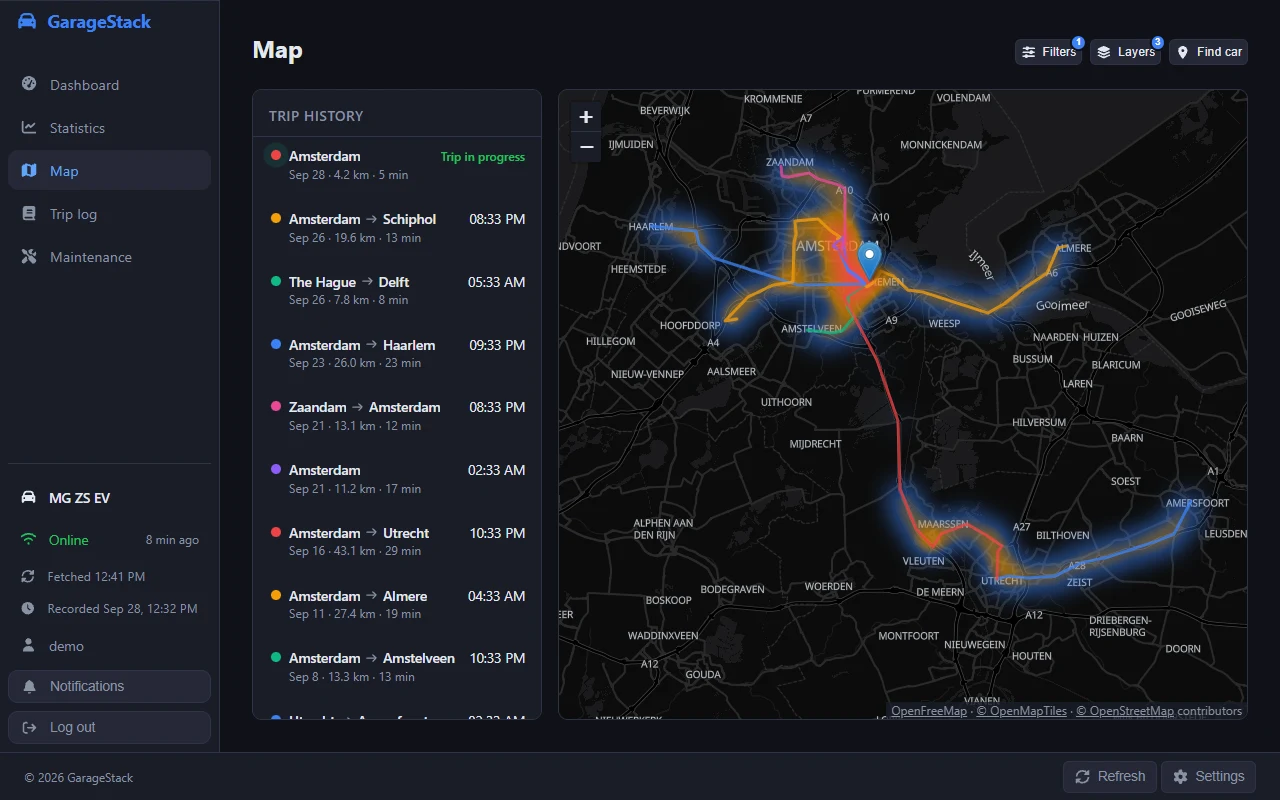Zoom out on the map

click(586, 147)
